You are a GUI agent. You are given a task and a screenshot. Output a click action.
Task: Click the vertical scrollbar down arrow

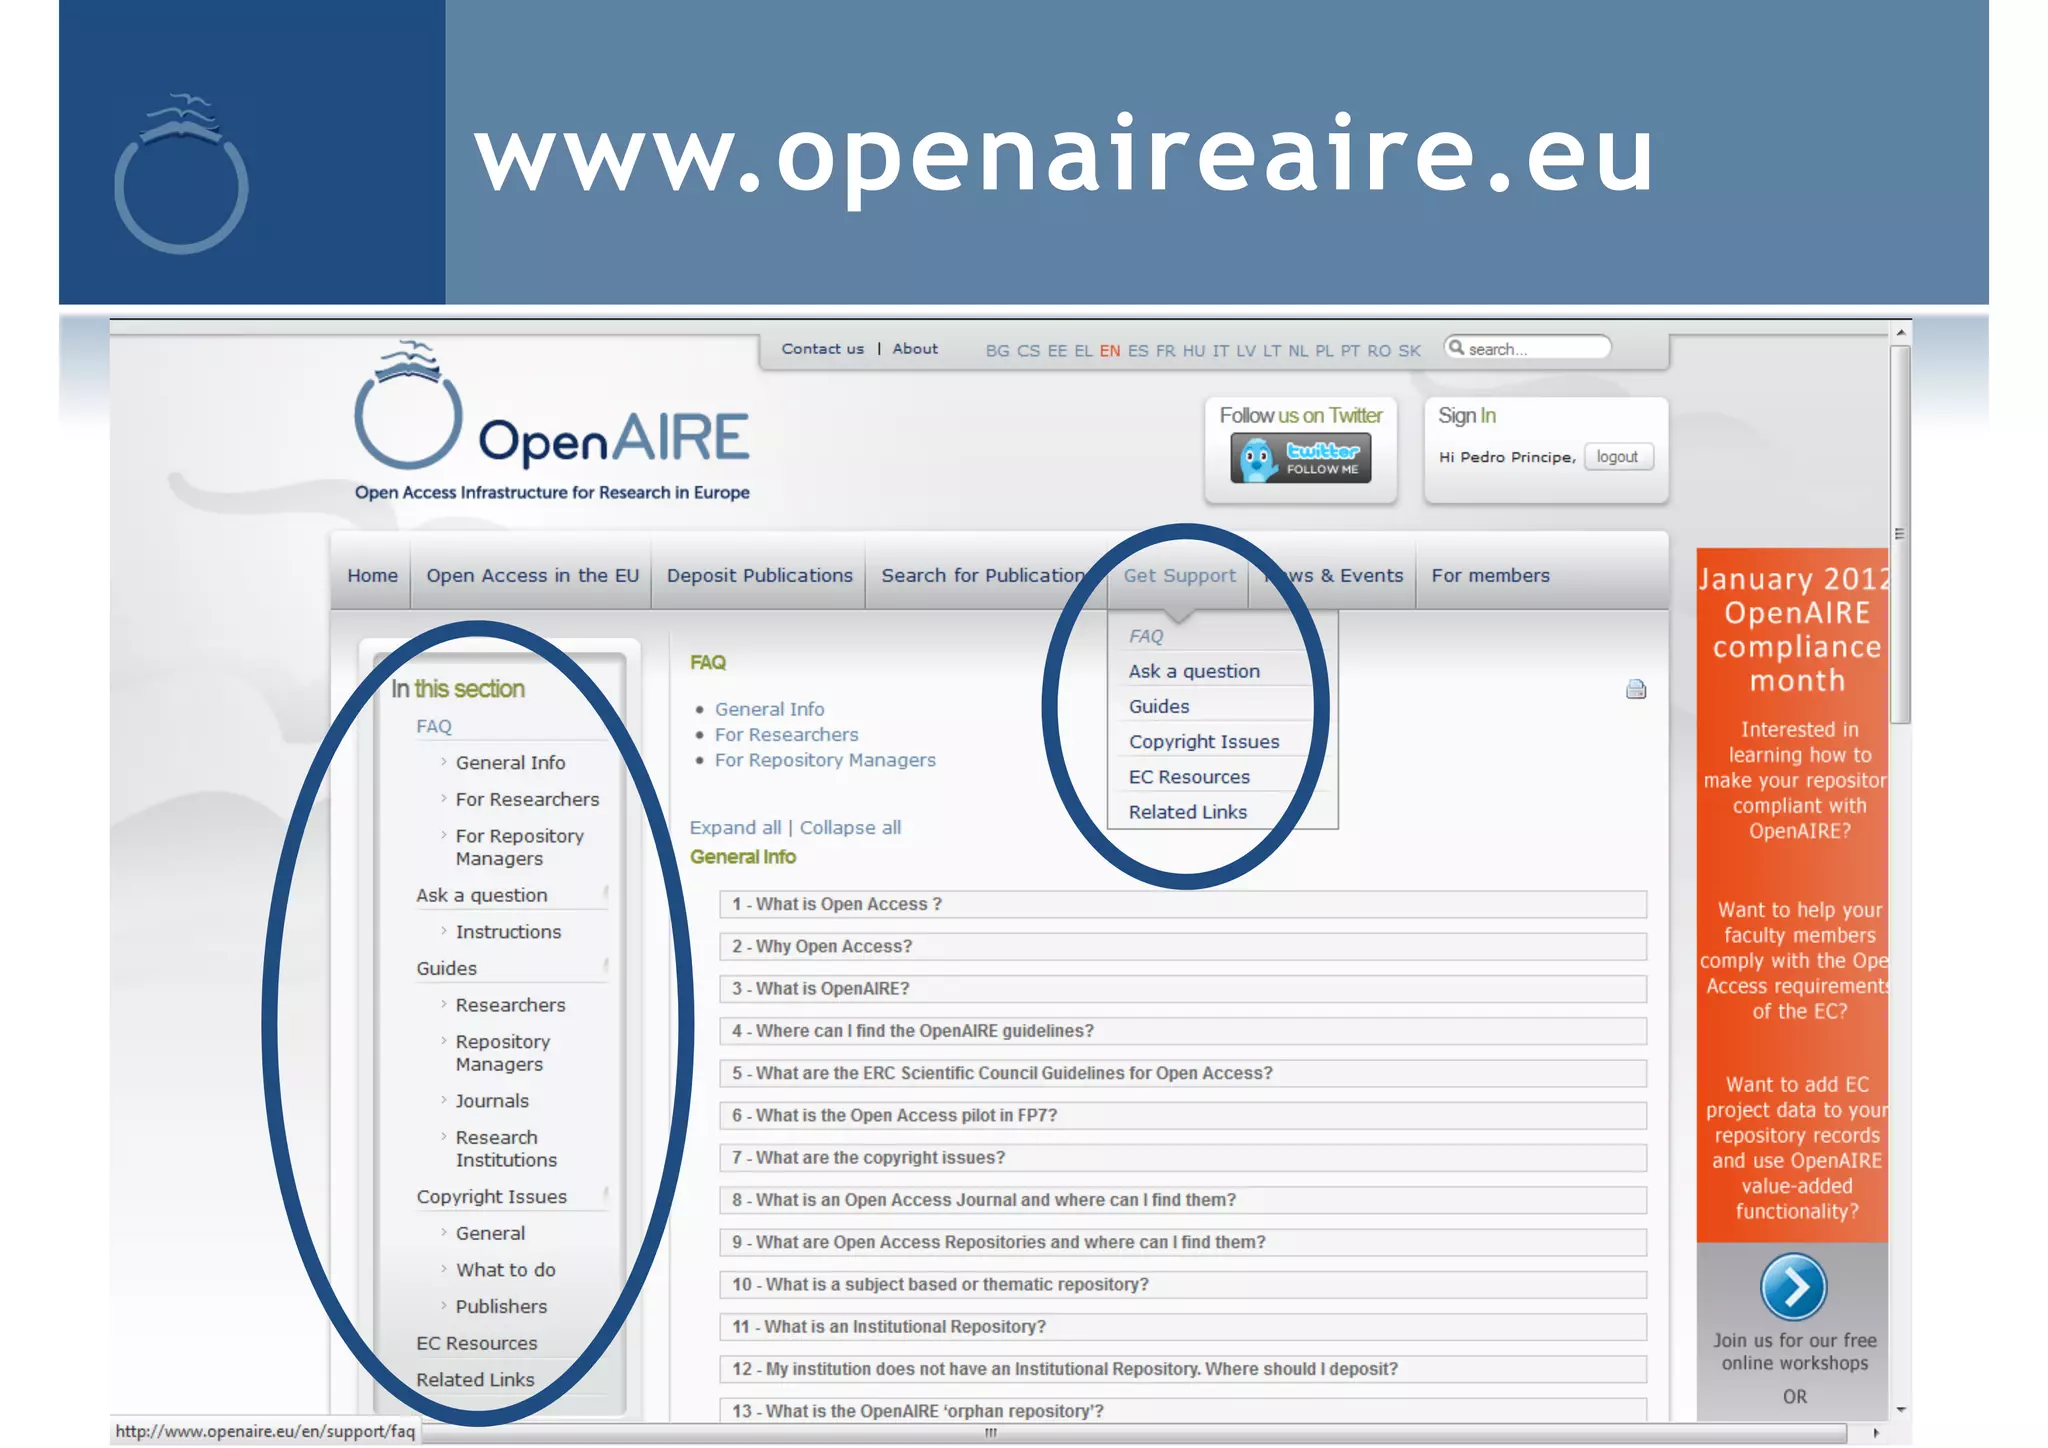point(1900,1410)
